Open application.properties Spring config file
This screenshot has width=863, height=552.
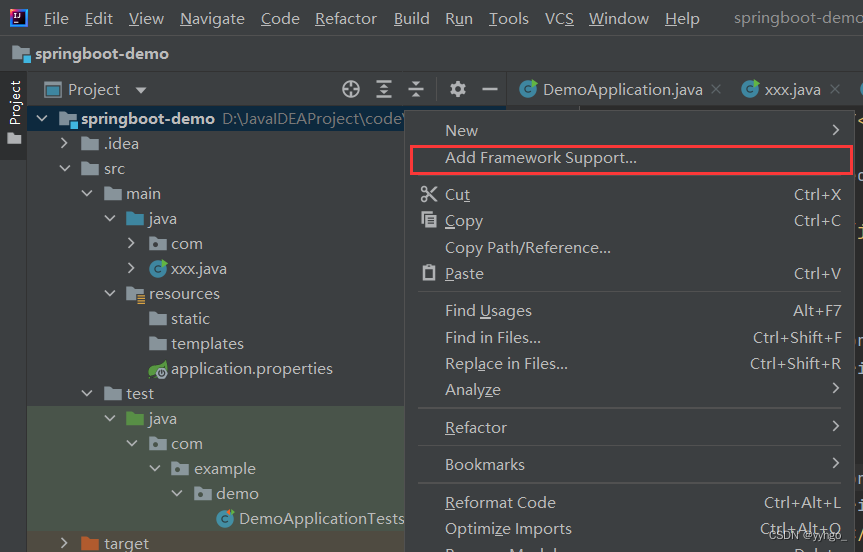click(x=251, y=368)
